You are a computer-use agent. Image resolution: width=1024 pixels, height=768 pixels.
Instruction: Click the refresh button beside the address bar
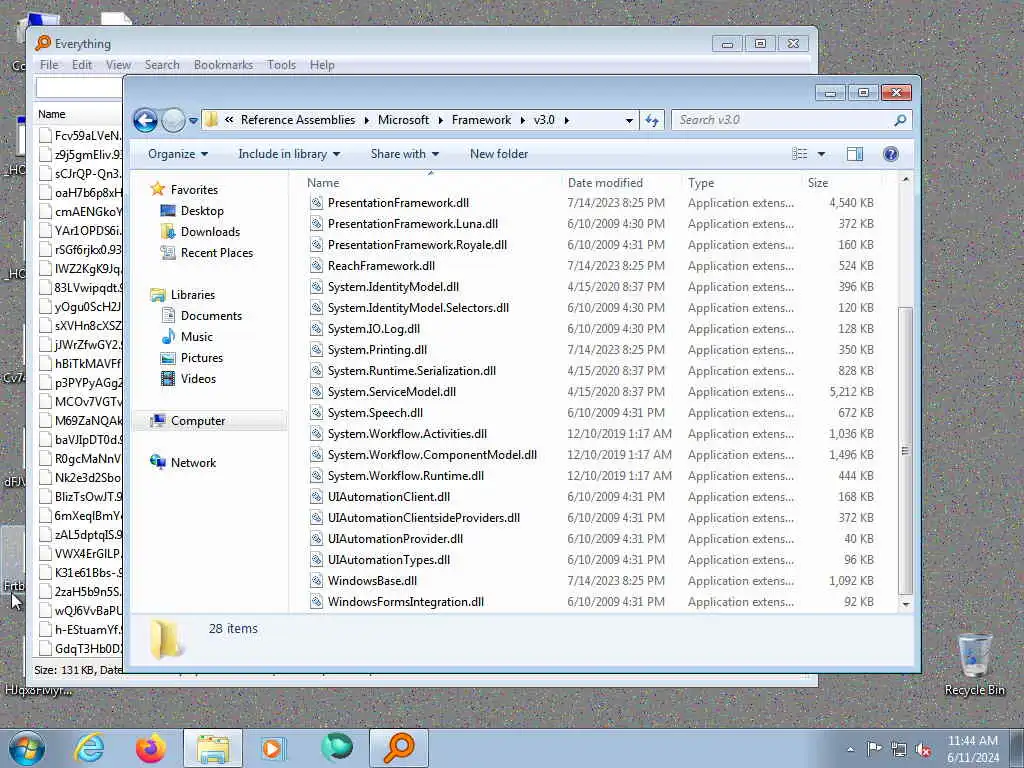coord(652,120)
